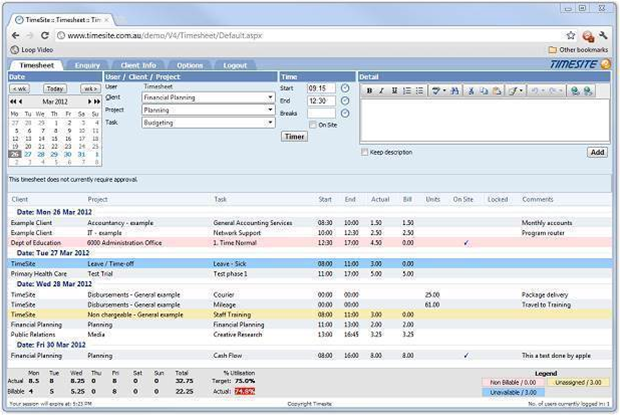Click the format stripper brush icon
The width and height of the screenshot is (620, 415).
tap(513, 91)
